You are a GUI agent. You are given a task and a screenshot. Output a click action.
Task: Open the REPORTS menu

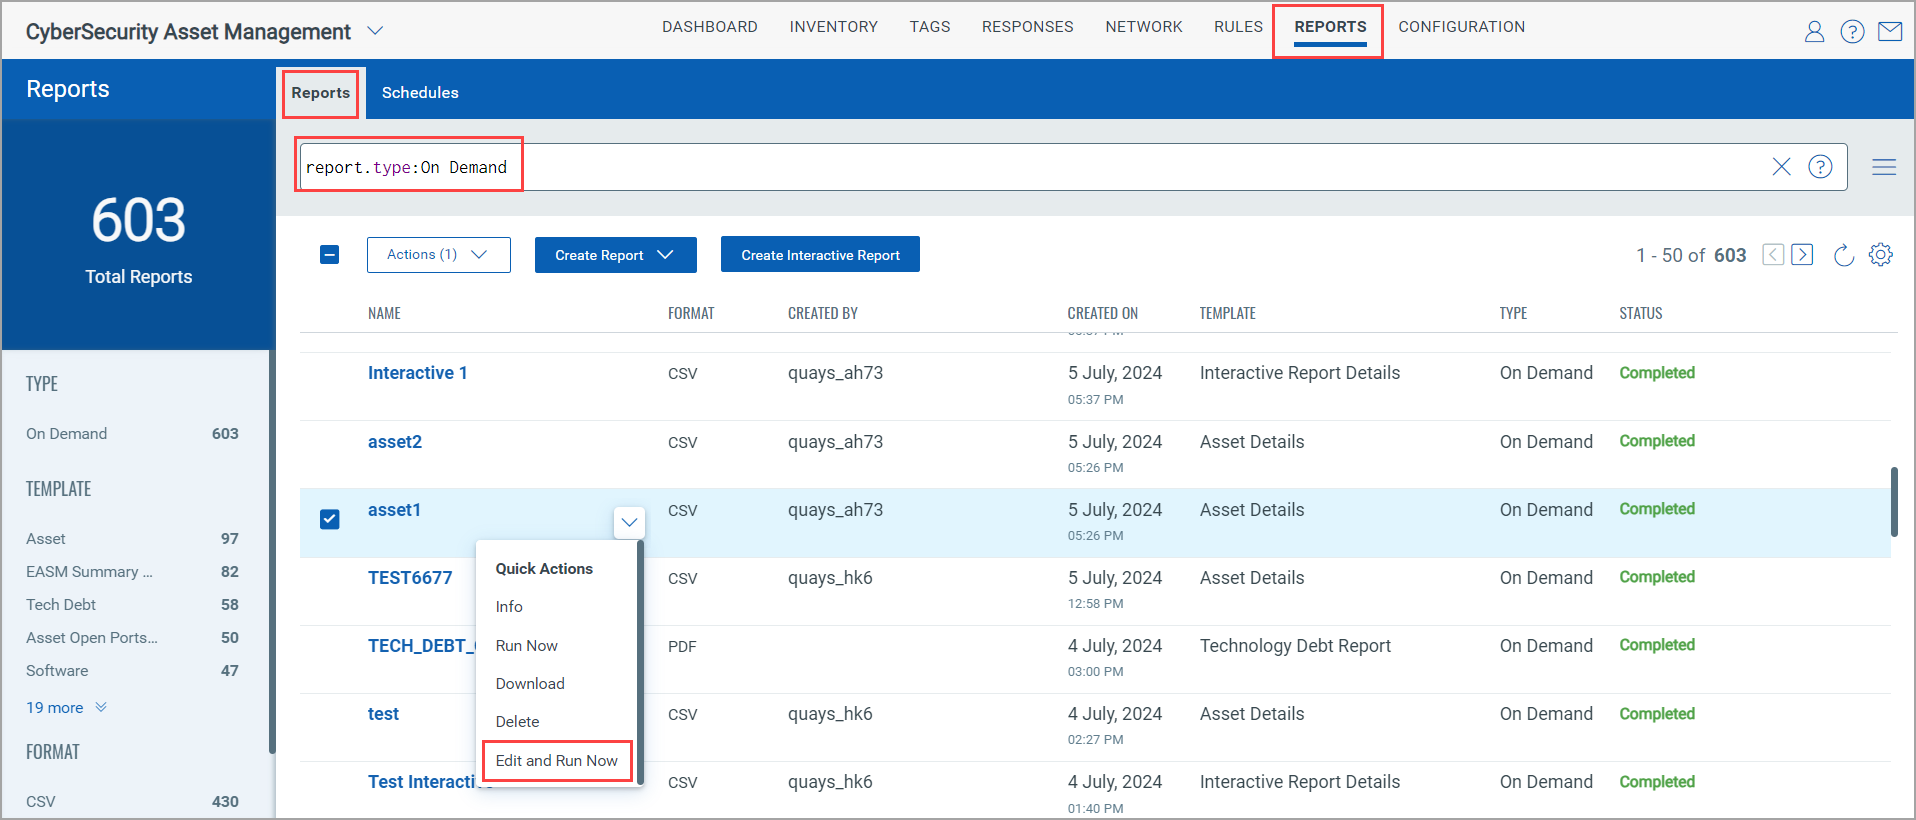[x=1330, y=27]
